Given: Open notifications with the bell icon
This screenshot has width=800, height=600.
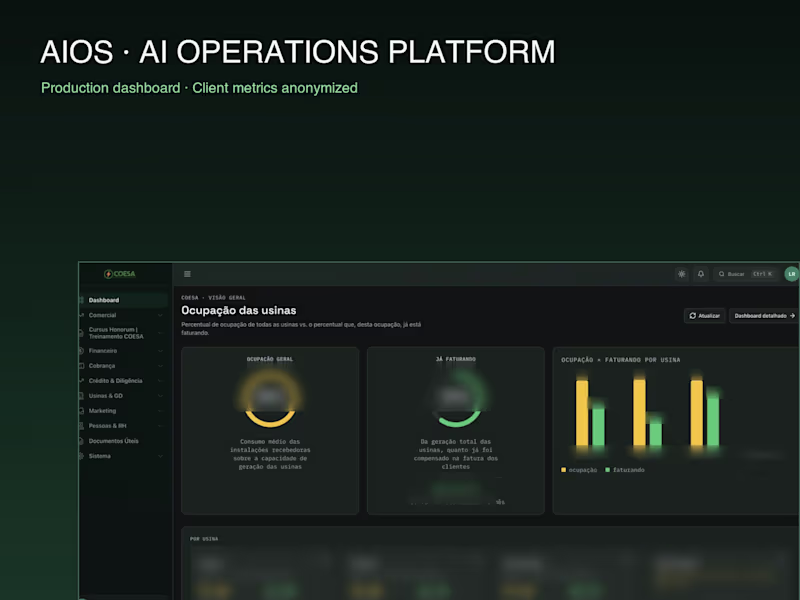Looking at the screenshot, I should tap(701, 274).
